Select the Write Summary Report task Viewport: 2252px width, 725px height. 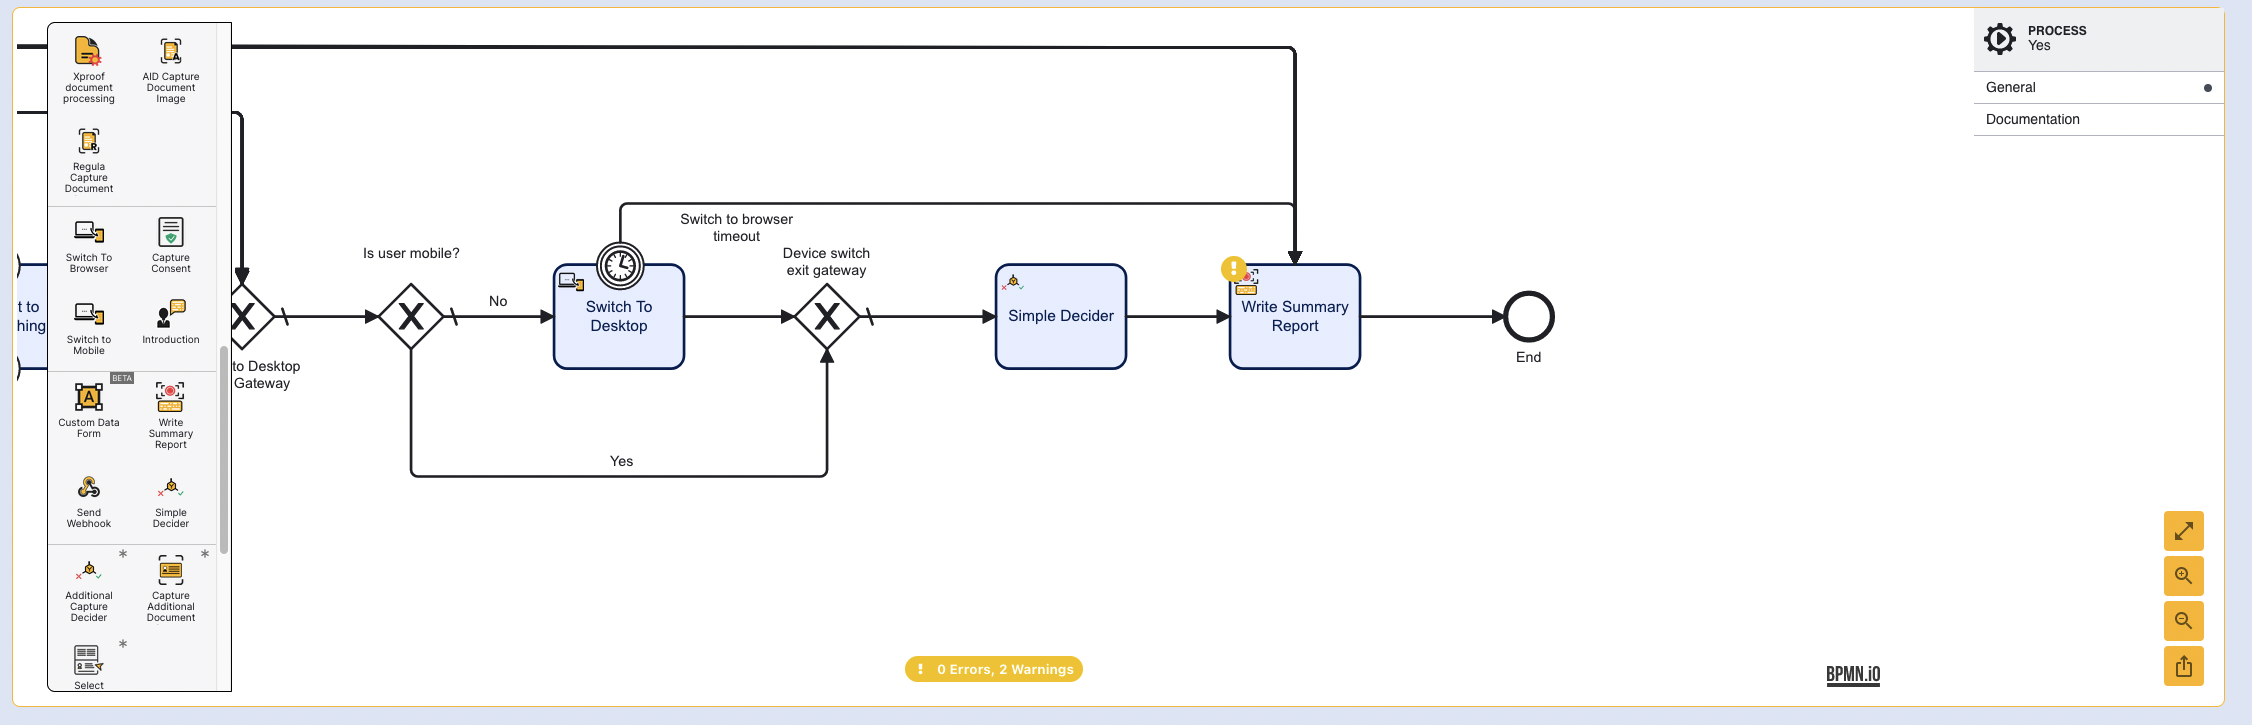click(1295, 316)
